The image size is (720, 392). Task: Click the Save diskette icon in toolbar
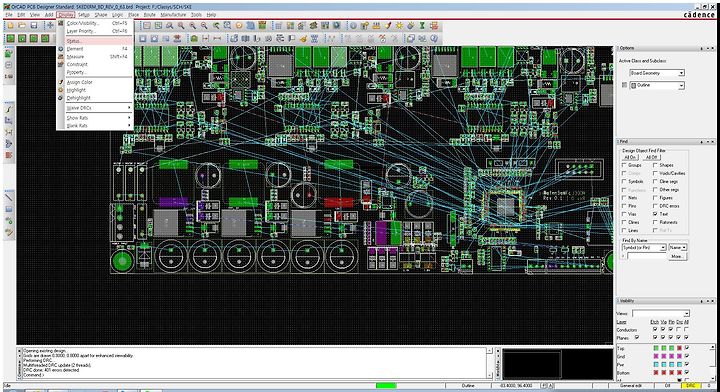pyautogui.click(x=34, y=26)
